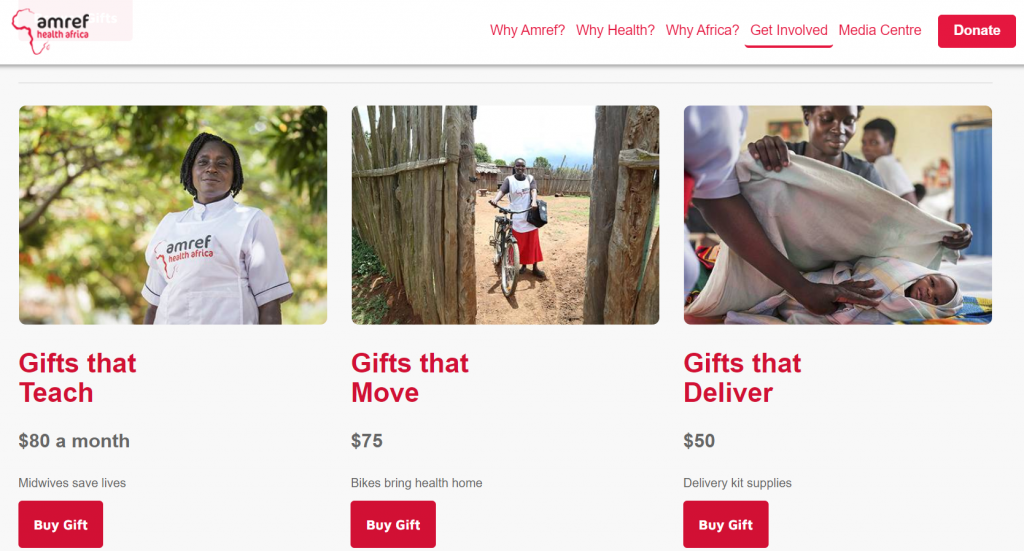Click the Amref Health Africa logo
This screenshot has height=551, width=1024.
point(51,31)
